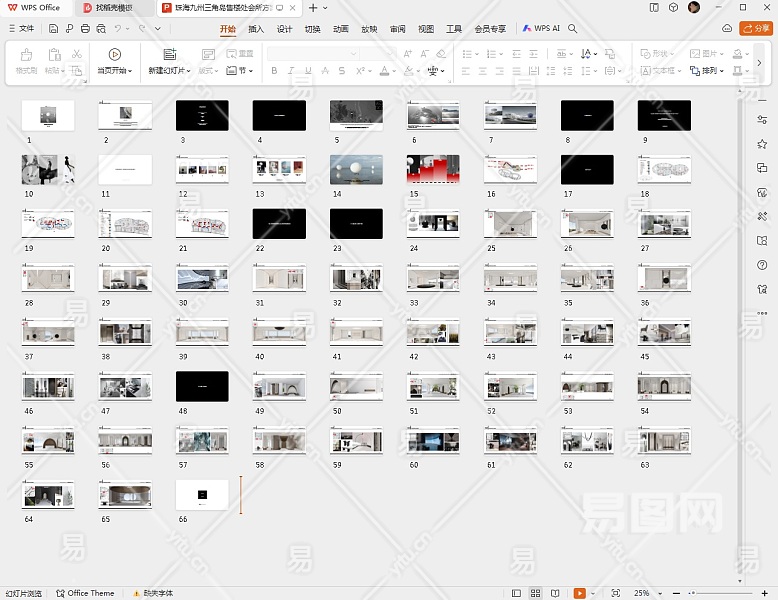Switch to normal view in status bar

(517, 593)
